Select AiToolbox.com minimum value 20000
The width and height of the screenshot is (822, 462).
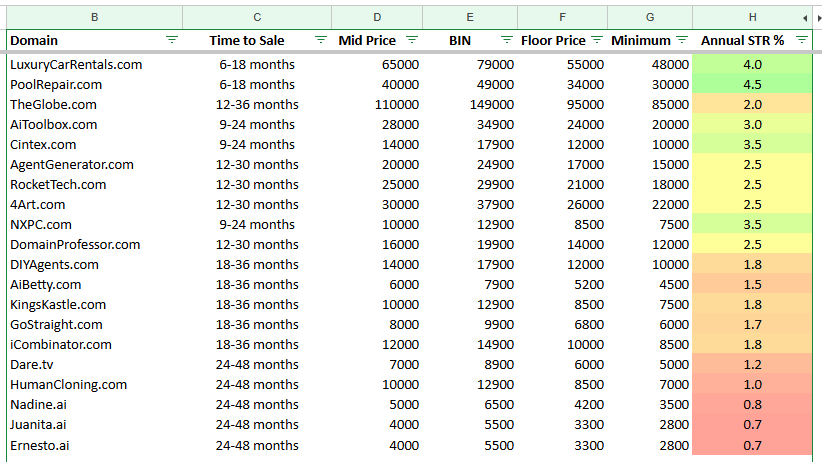click(650, 124)
